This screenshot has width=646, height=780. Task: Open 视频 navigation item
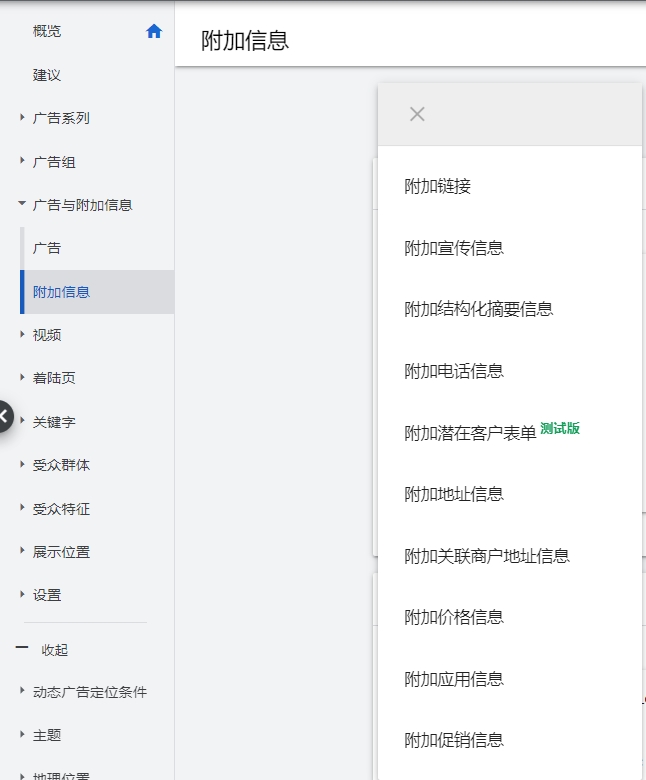(x=47, y=335)
